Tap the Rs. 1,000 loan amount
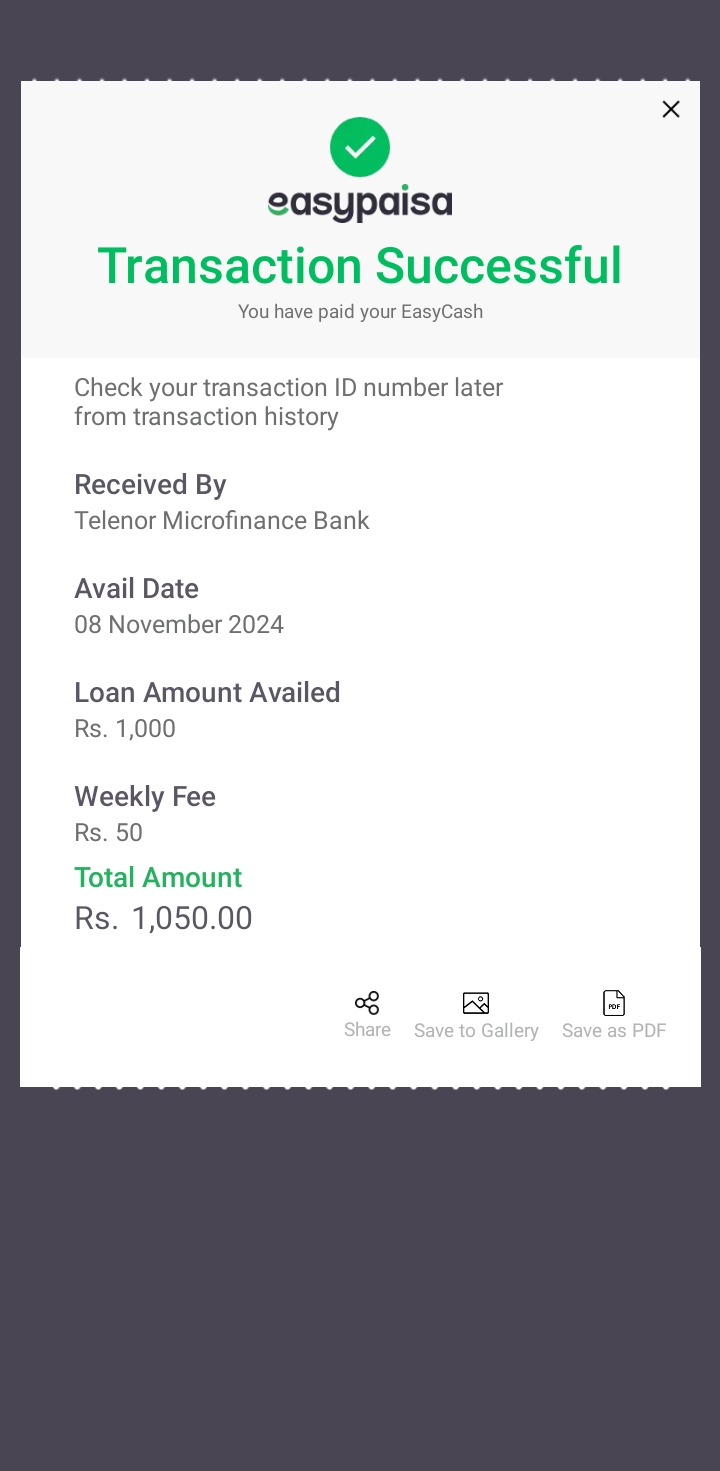The image size is (720, 1471). [x=125, y=729]
